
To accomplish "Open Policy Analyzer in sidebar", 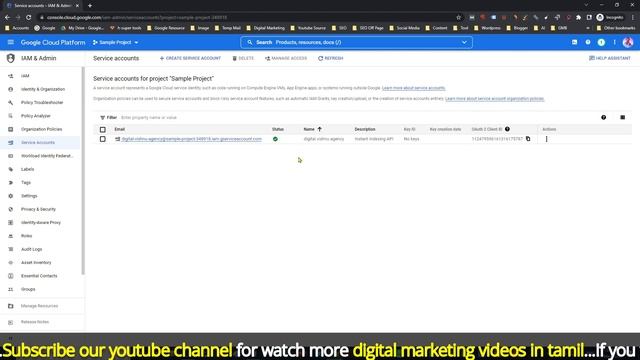I will 36,116.
